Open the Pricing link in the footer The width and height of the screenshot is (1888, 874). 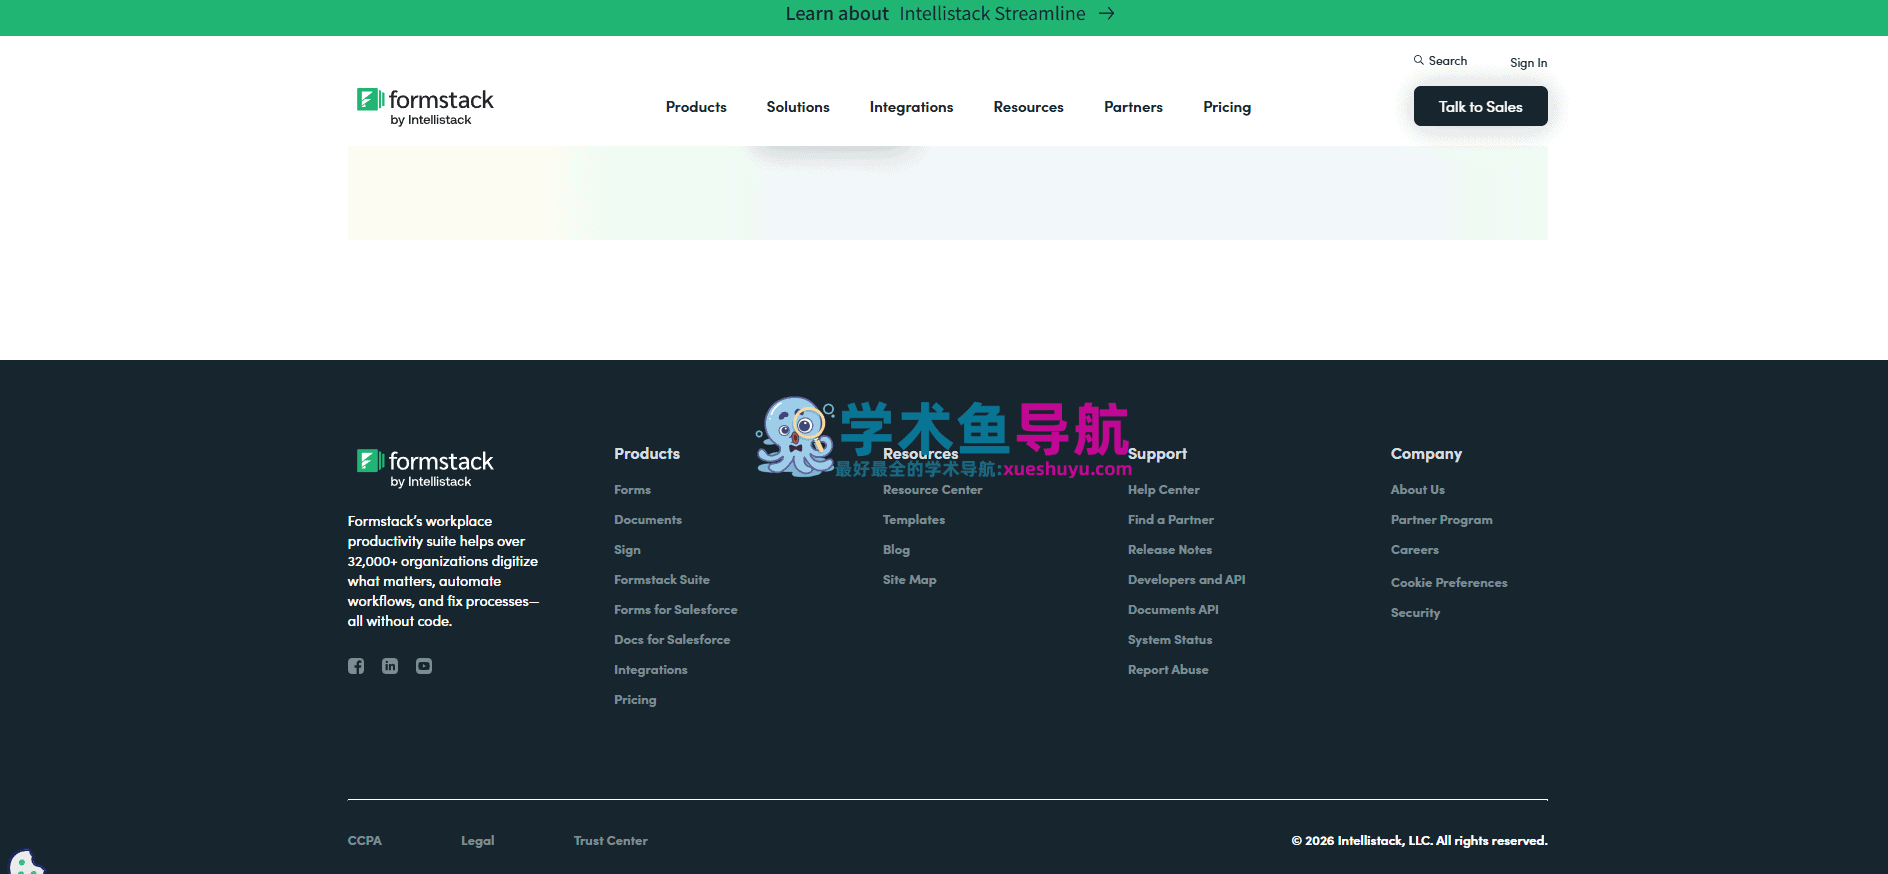click(635, 700)
